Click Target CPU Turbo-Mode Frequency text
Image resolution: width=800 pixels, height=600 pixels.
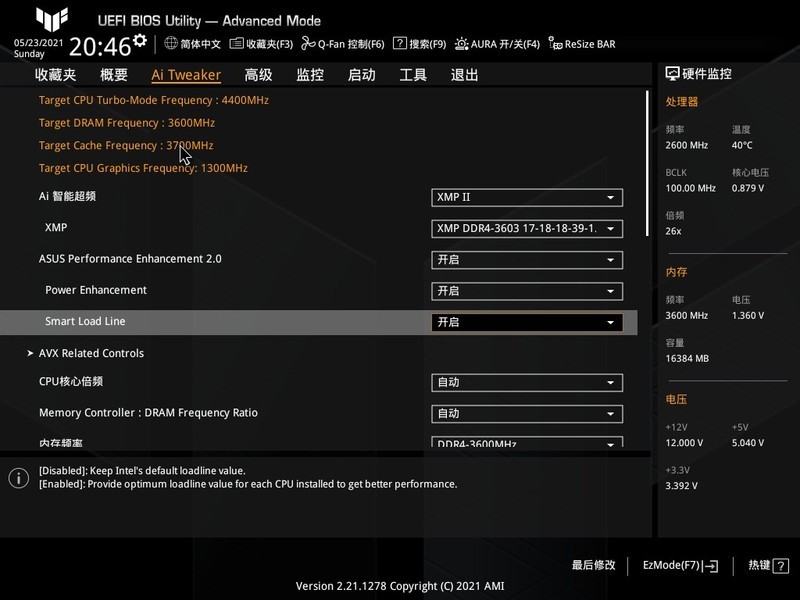point(154,101)
